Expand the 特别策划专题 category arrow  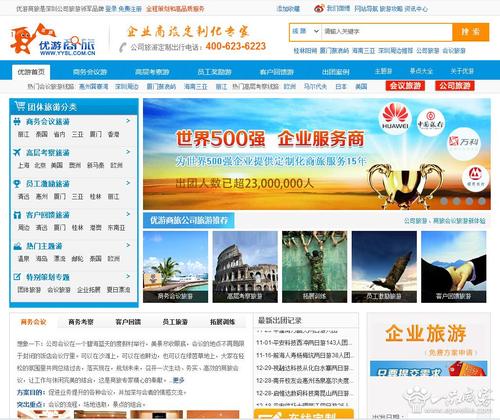click(x=128, y=276)
